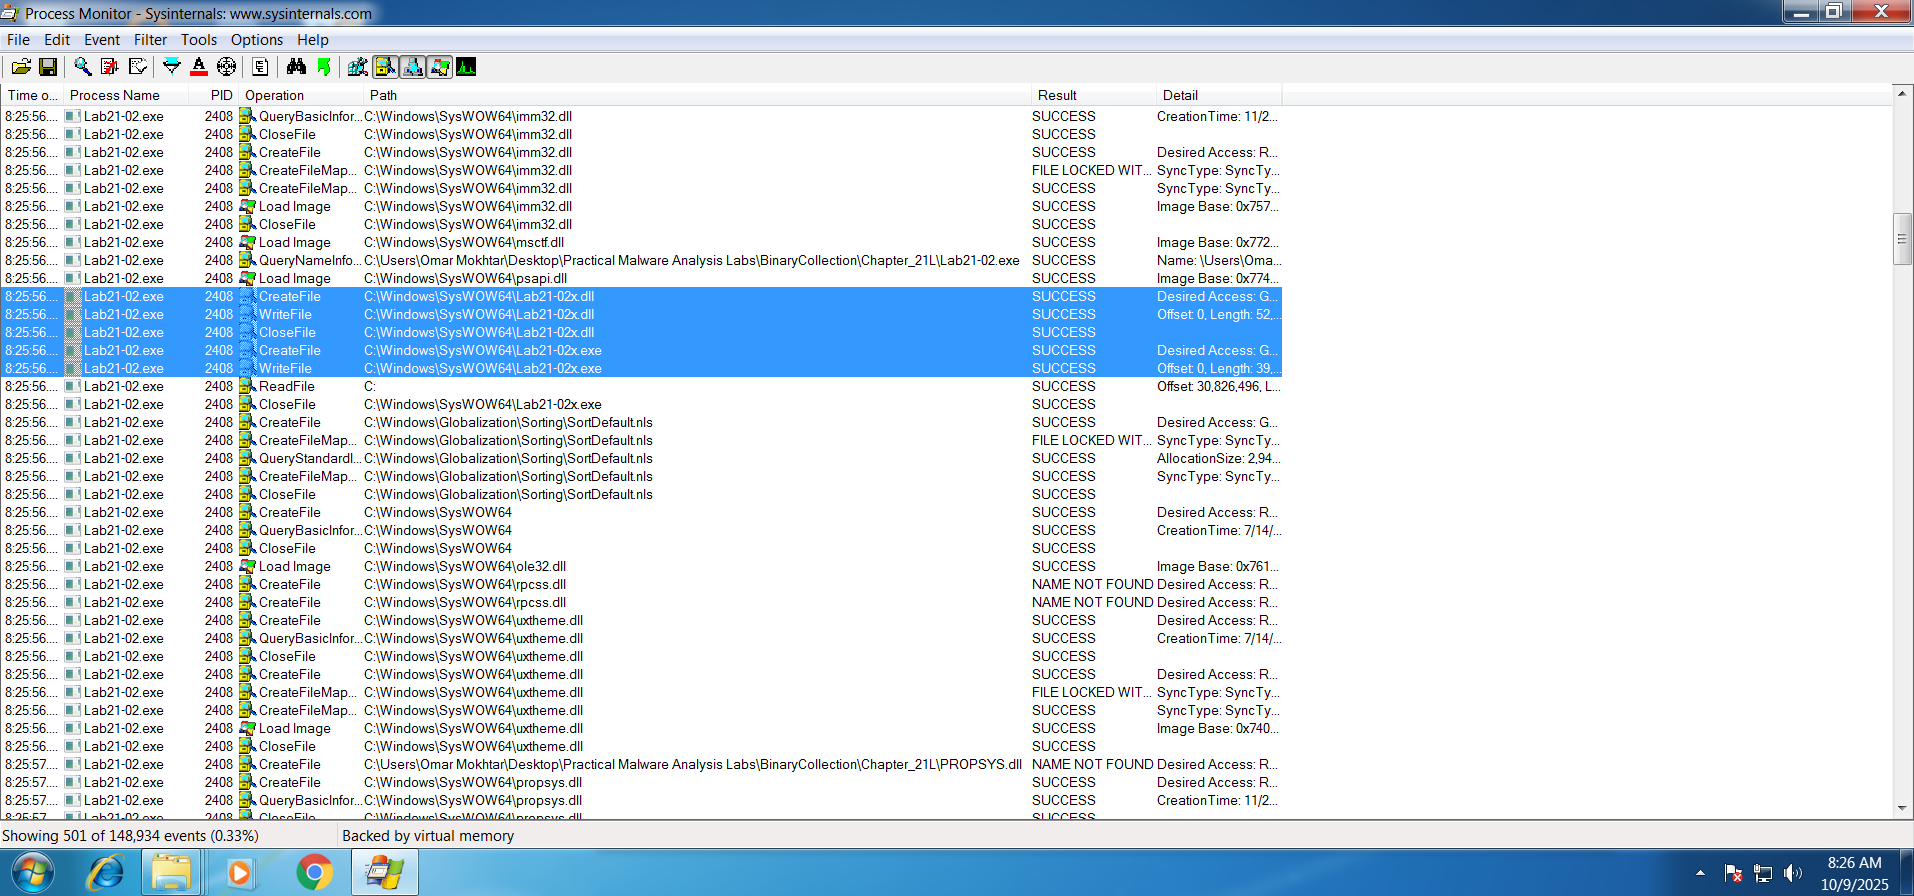The height and width of the screenshot is (896, 1914).
Task: Toggle event capture with magnifier icon
Action: tap(83, 67)
